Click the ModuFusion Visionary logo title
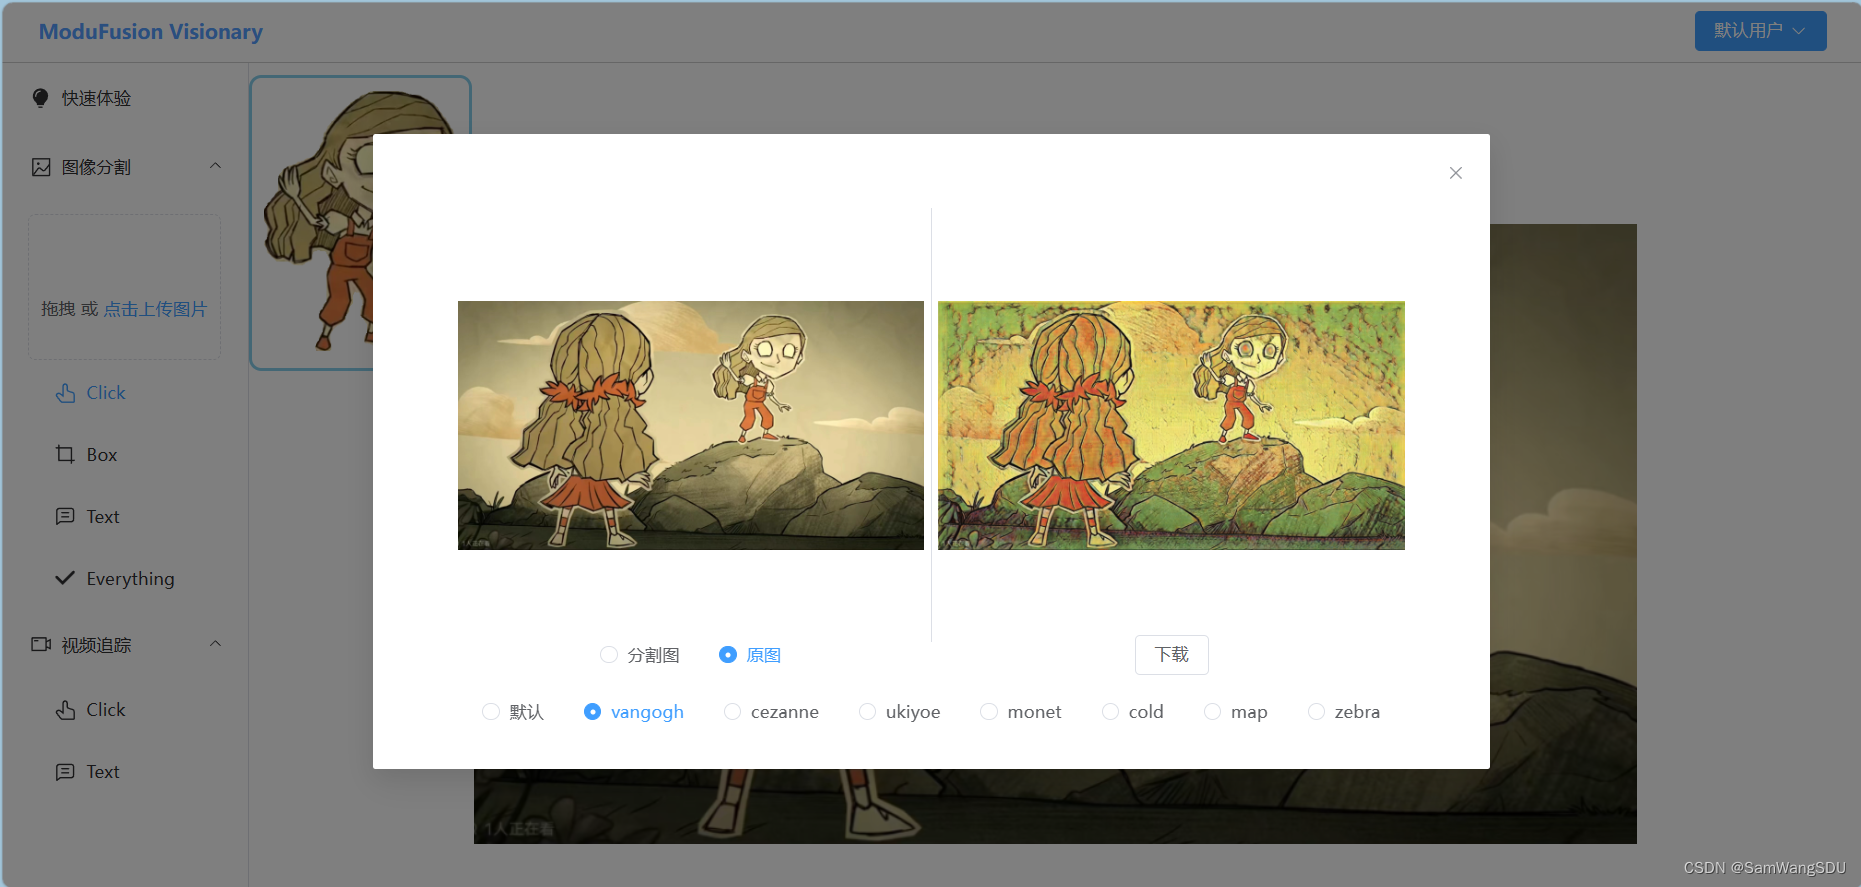 coord(151,32)
